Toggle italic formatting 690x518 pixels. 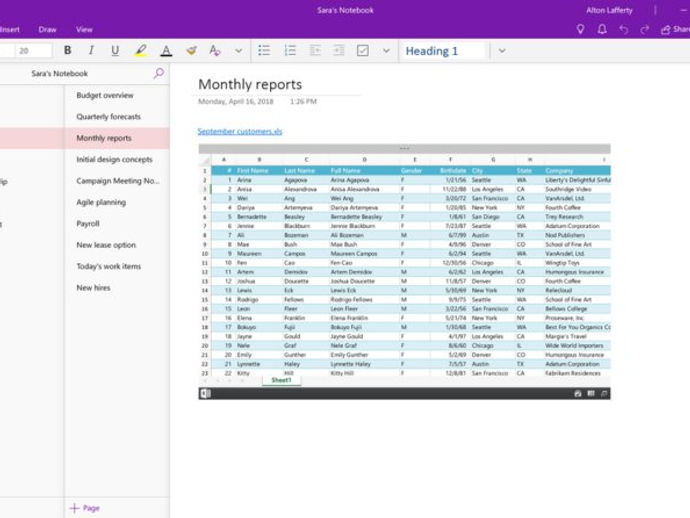91,51
